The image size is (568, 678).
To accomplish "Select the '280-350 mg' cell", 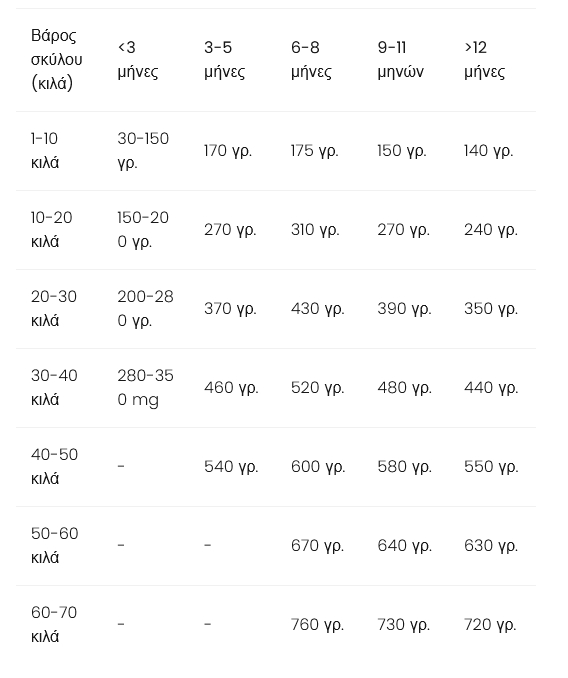I will coord(145,388).
